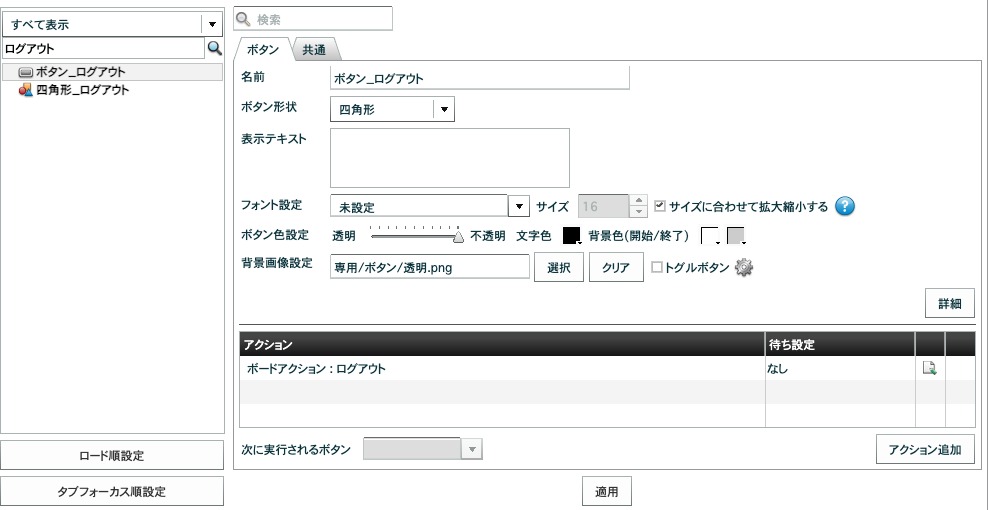Viewport: 990px width, 510px height.
Task: Click the blue help question-mark icon
Action: pos(845,206)
